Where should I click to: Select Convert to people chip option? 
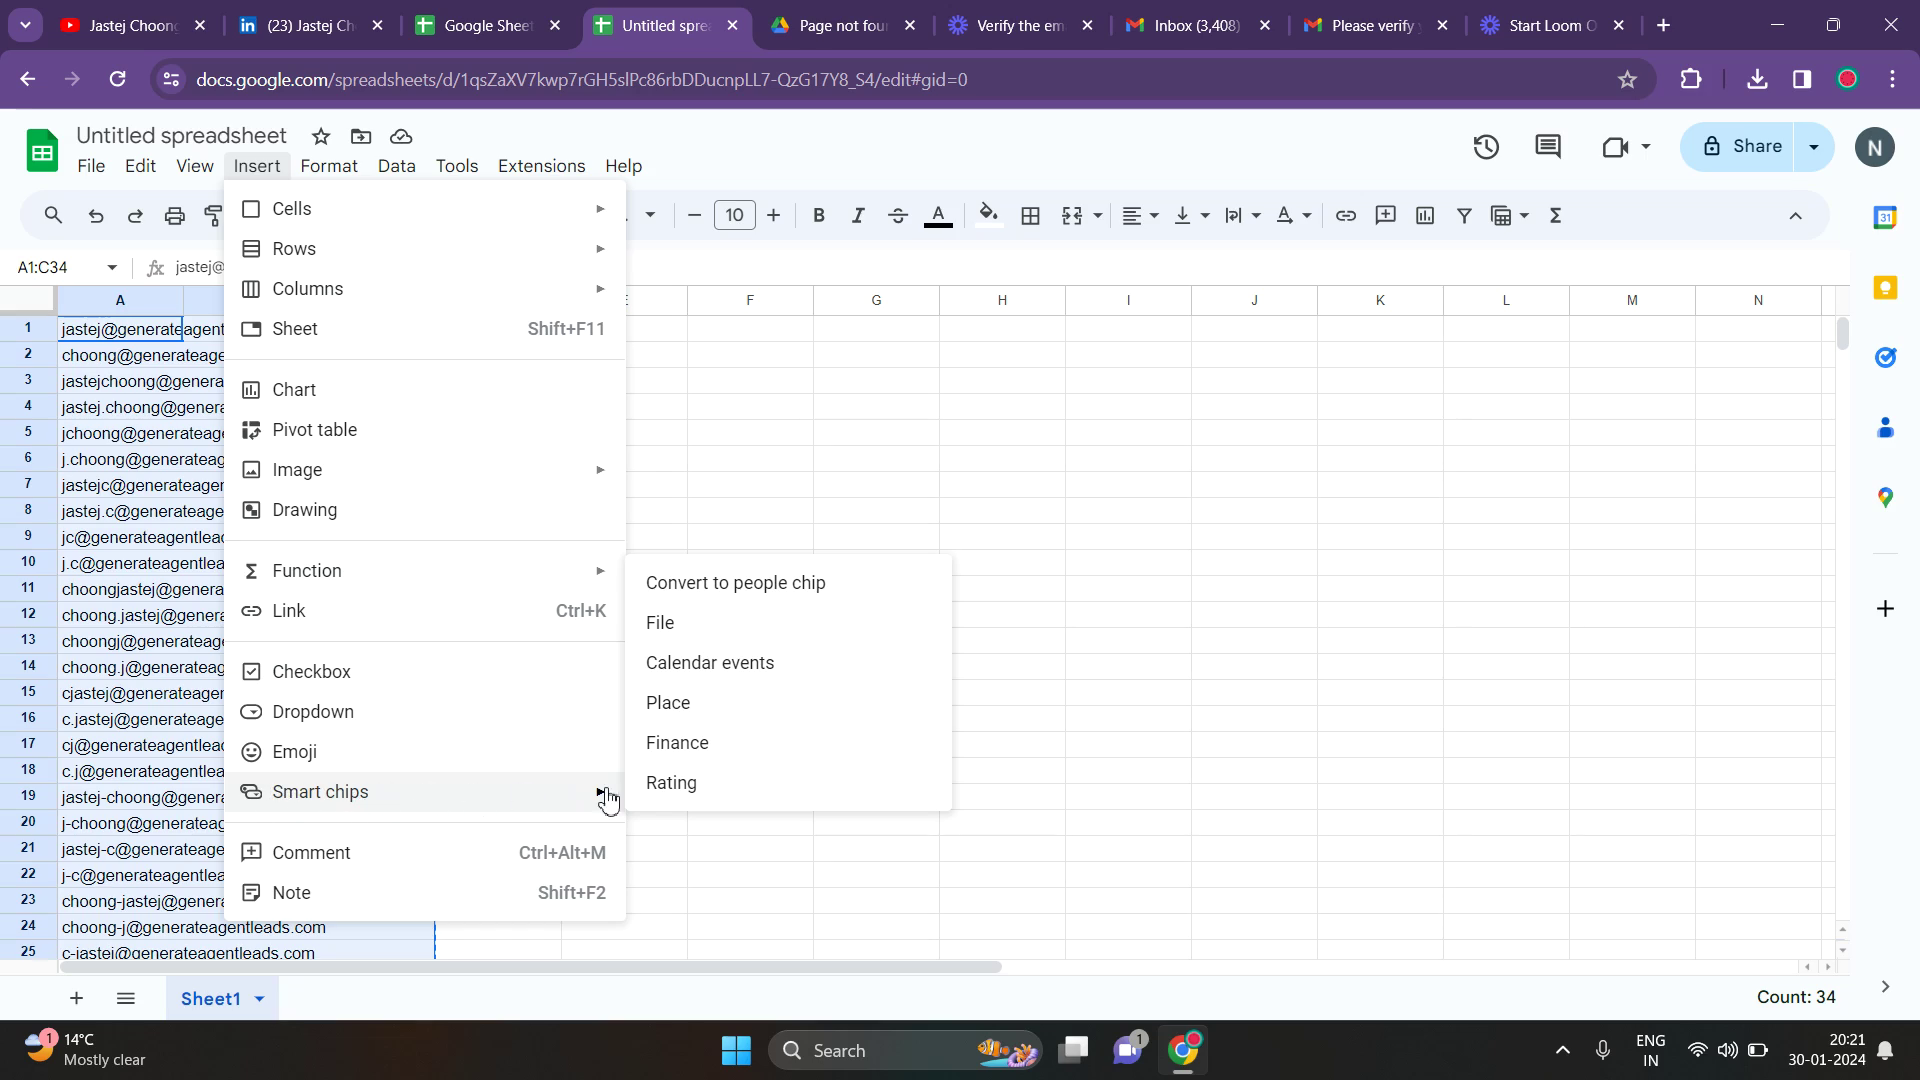735,583
